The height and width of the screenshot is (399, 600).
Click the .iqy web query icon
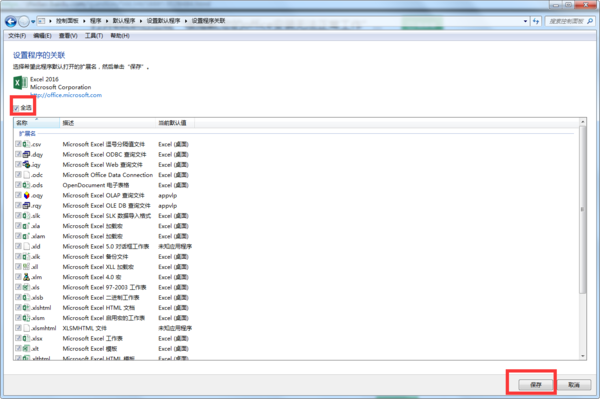26,164
